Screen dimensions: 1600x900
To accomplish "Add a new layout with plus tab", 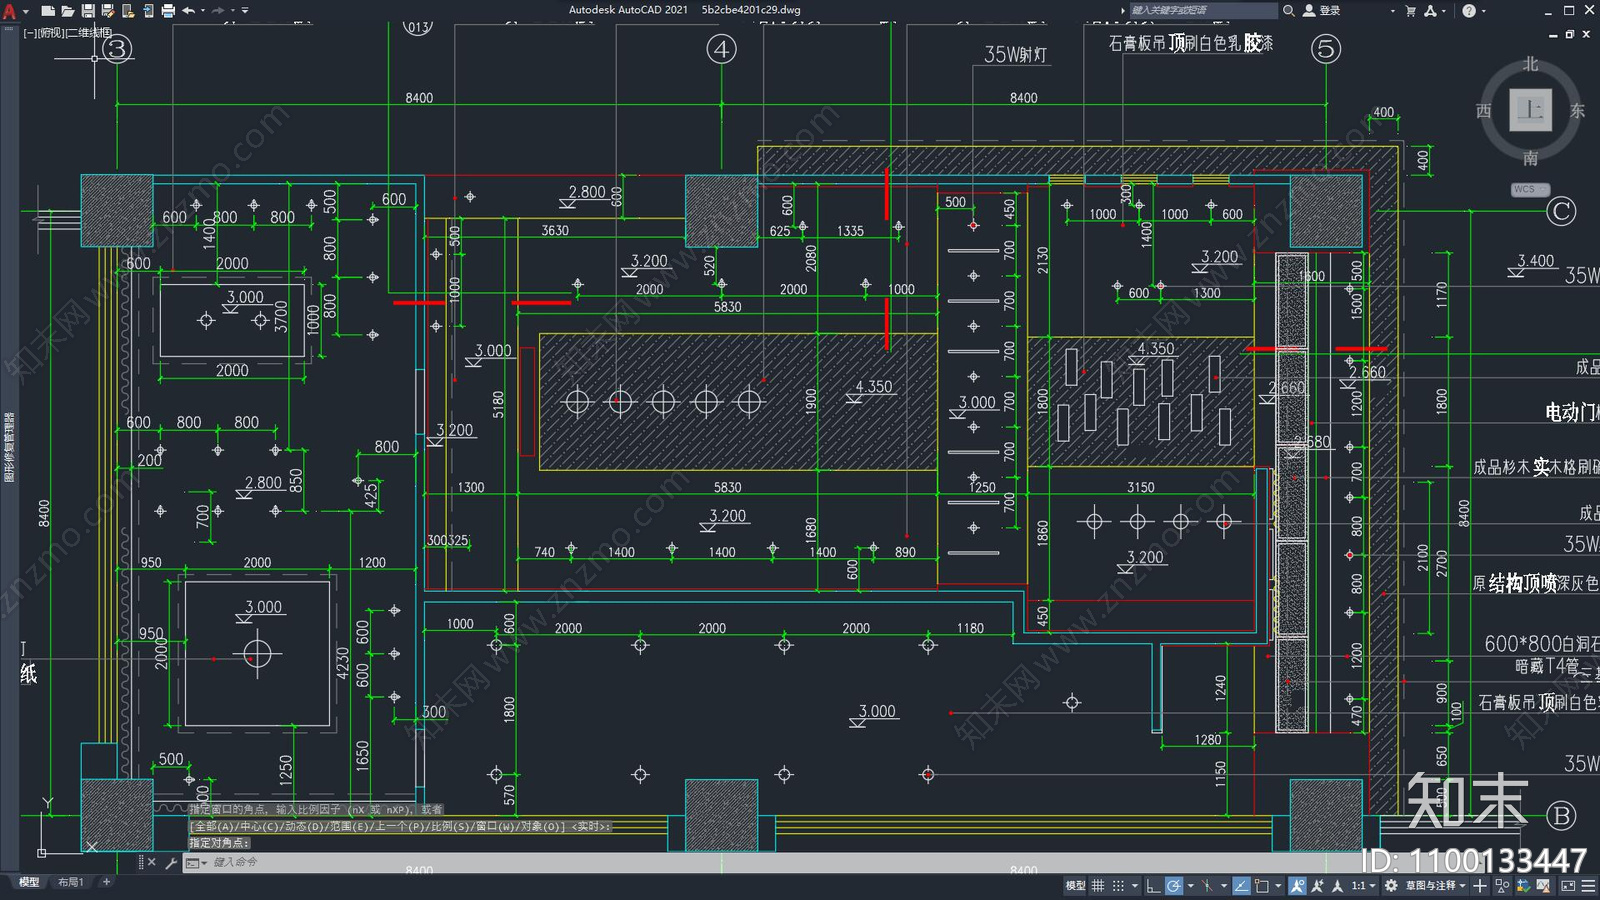I will pos(106,882).
